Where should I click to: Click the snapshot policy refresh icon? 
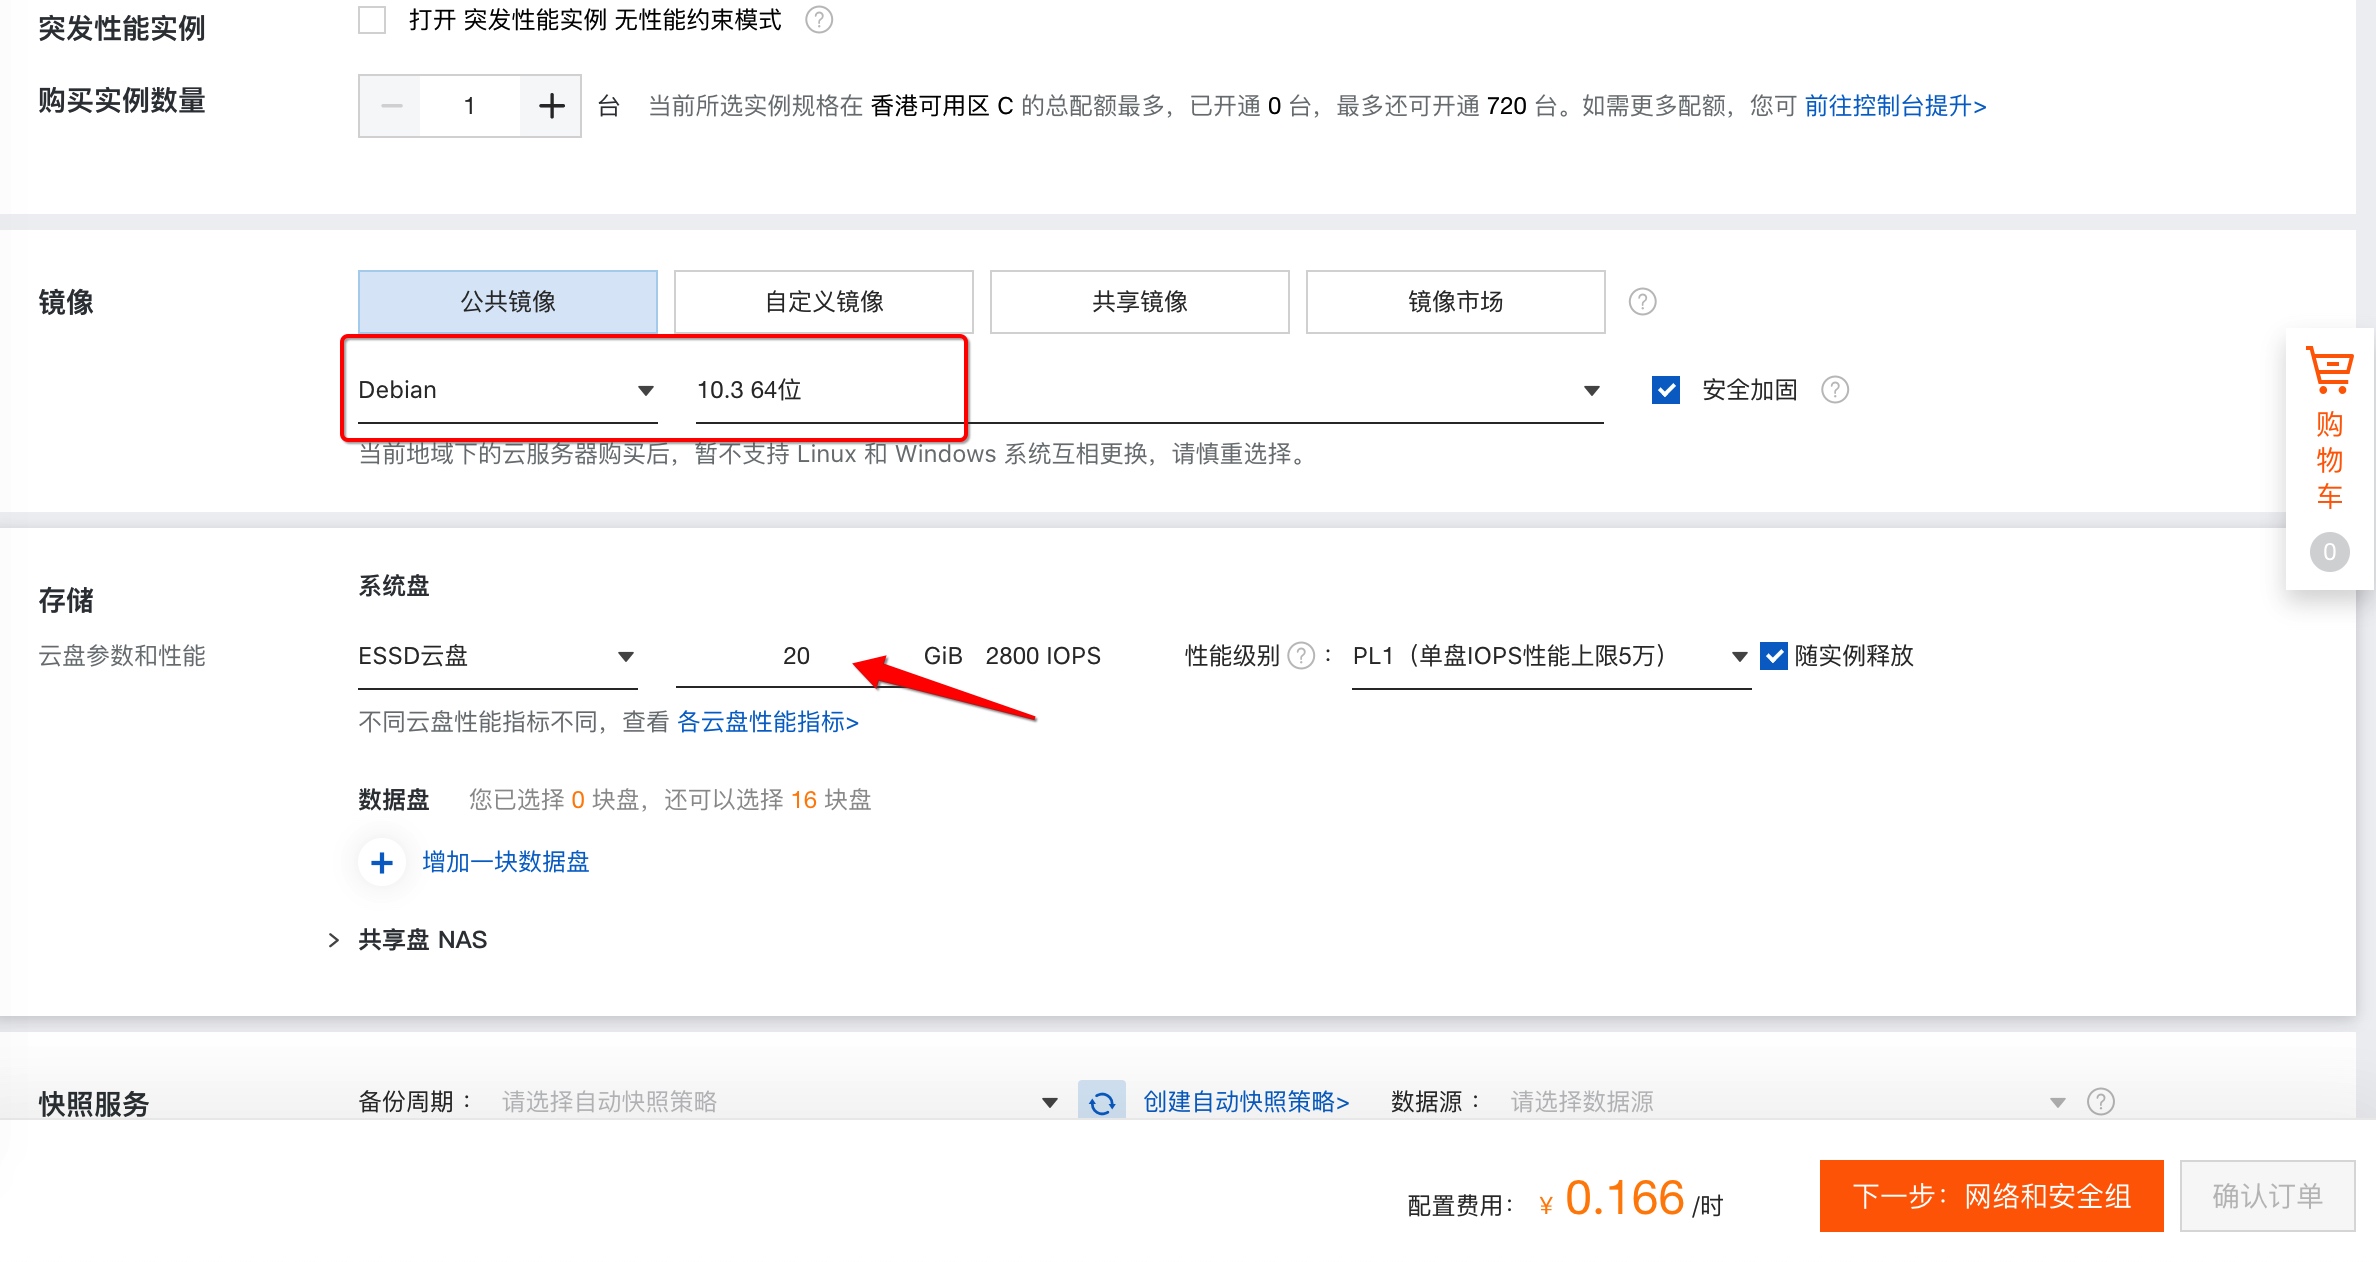point(1102,1102)
